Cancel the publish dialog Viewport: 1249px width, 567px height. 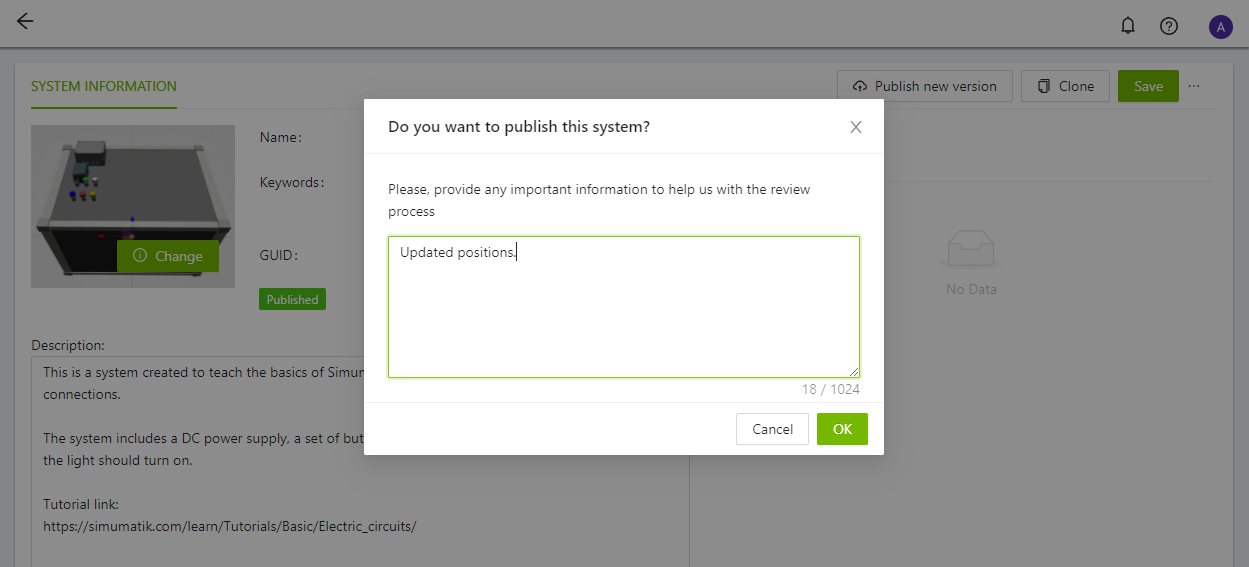772,429
